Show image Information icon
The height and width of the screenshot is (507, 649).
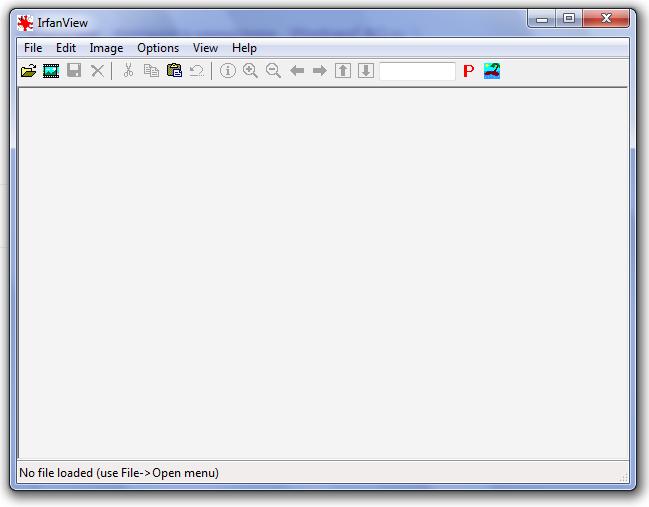pyautogui.click(x=228, y=71)
